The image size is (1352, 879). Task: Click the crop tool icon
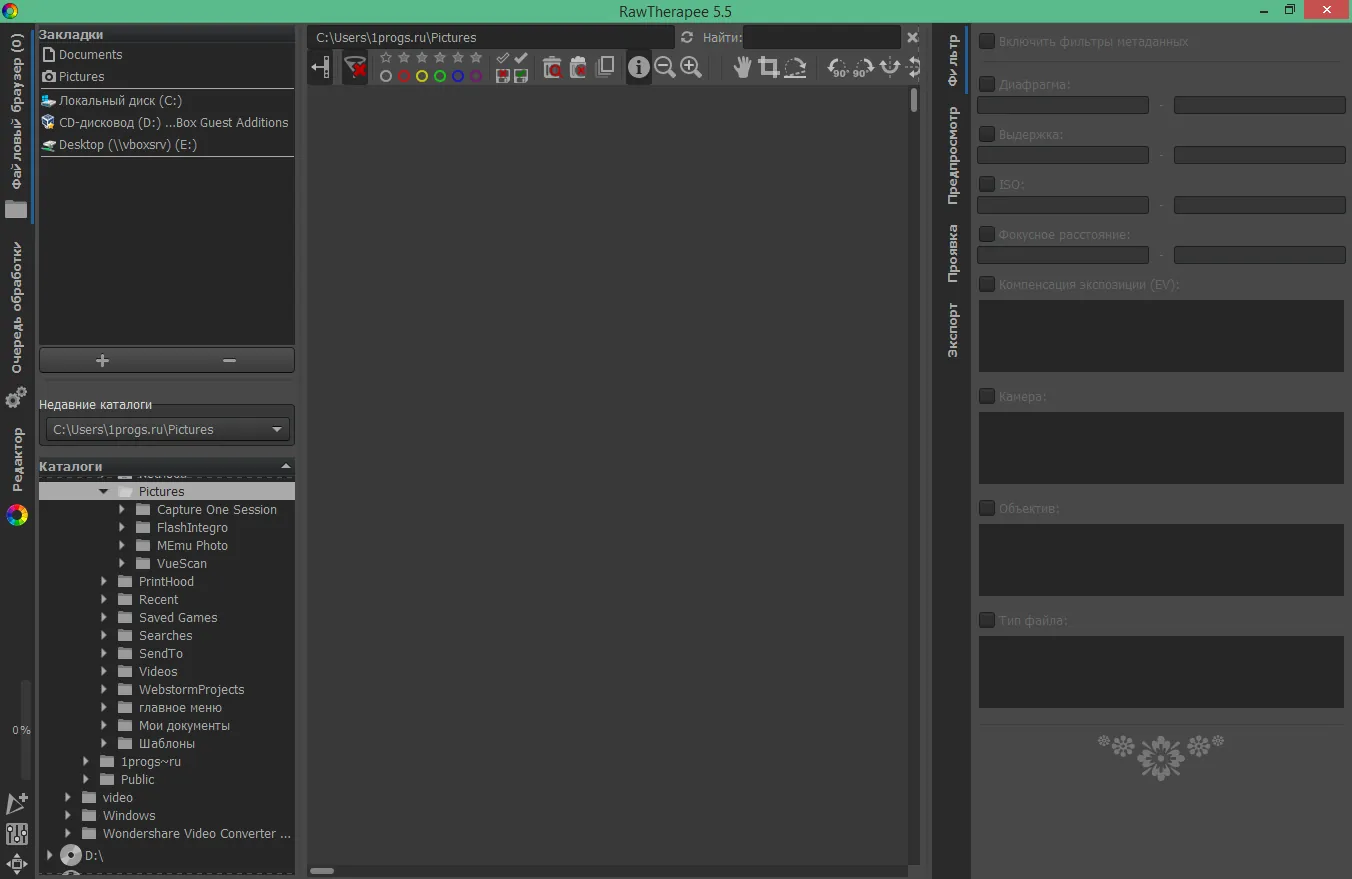768,67
